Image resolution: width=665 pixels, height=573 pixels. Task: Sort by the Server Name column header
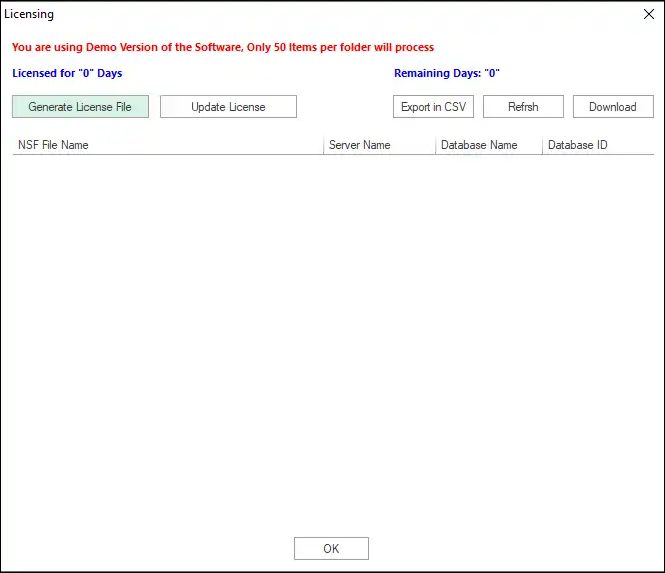click(380, 145)
